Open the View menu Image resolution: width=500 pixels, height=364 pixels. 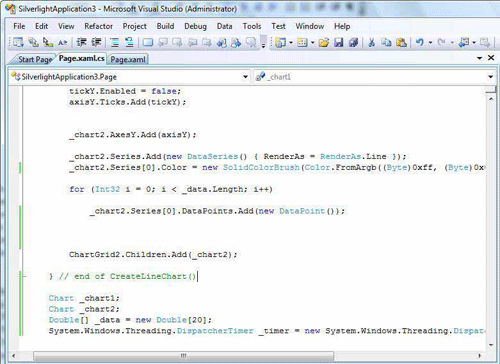coord(66,26)
